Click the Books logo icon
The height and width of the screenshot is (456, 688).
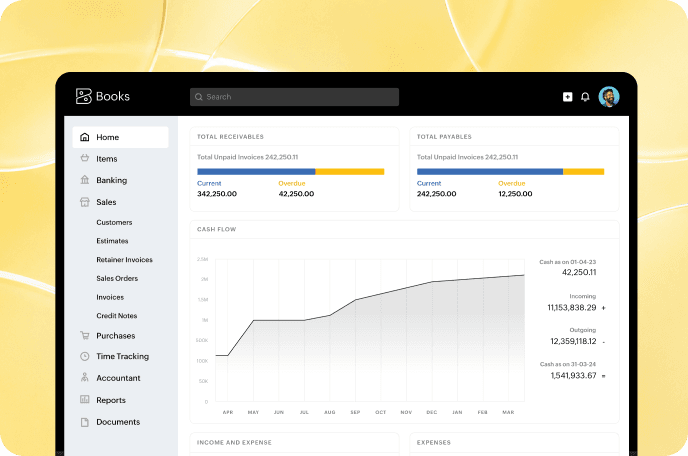83,96
